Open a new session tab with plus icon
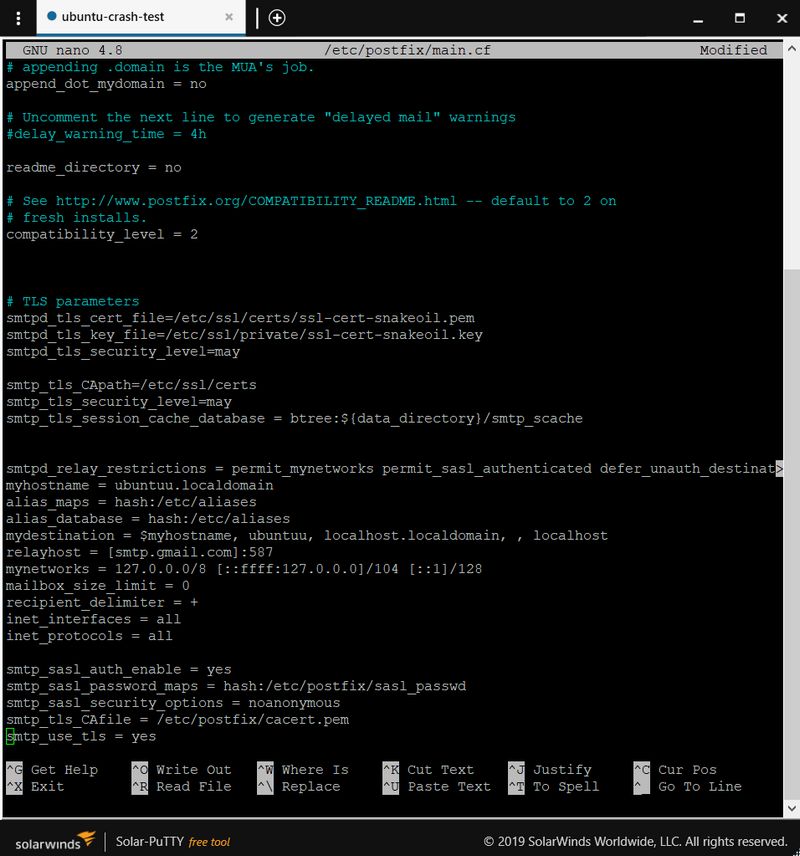Screen dimensions: 800x856 coord(277,17)
